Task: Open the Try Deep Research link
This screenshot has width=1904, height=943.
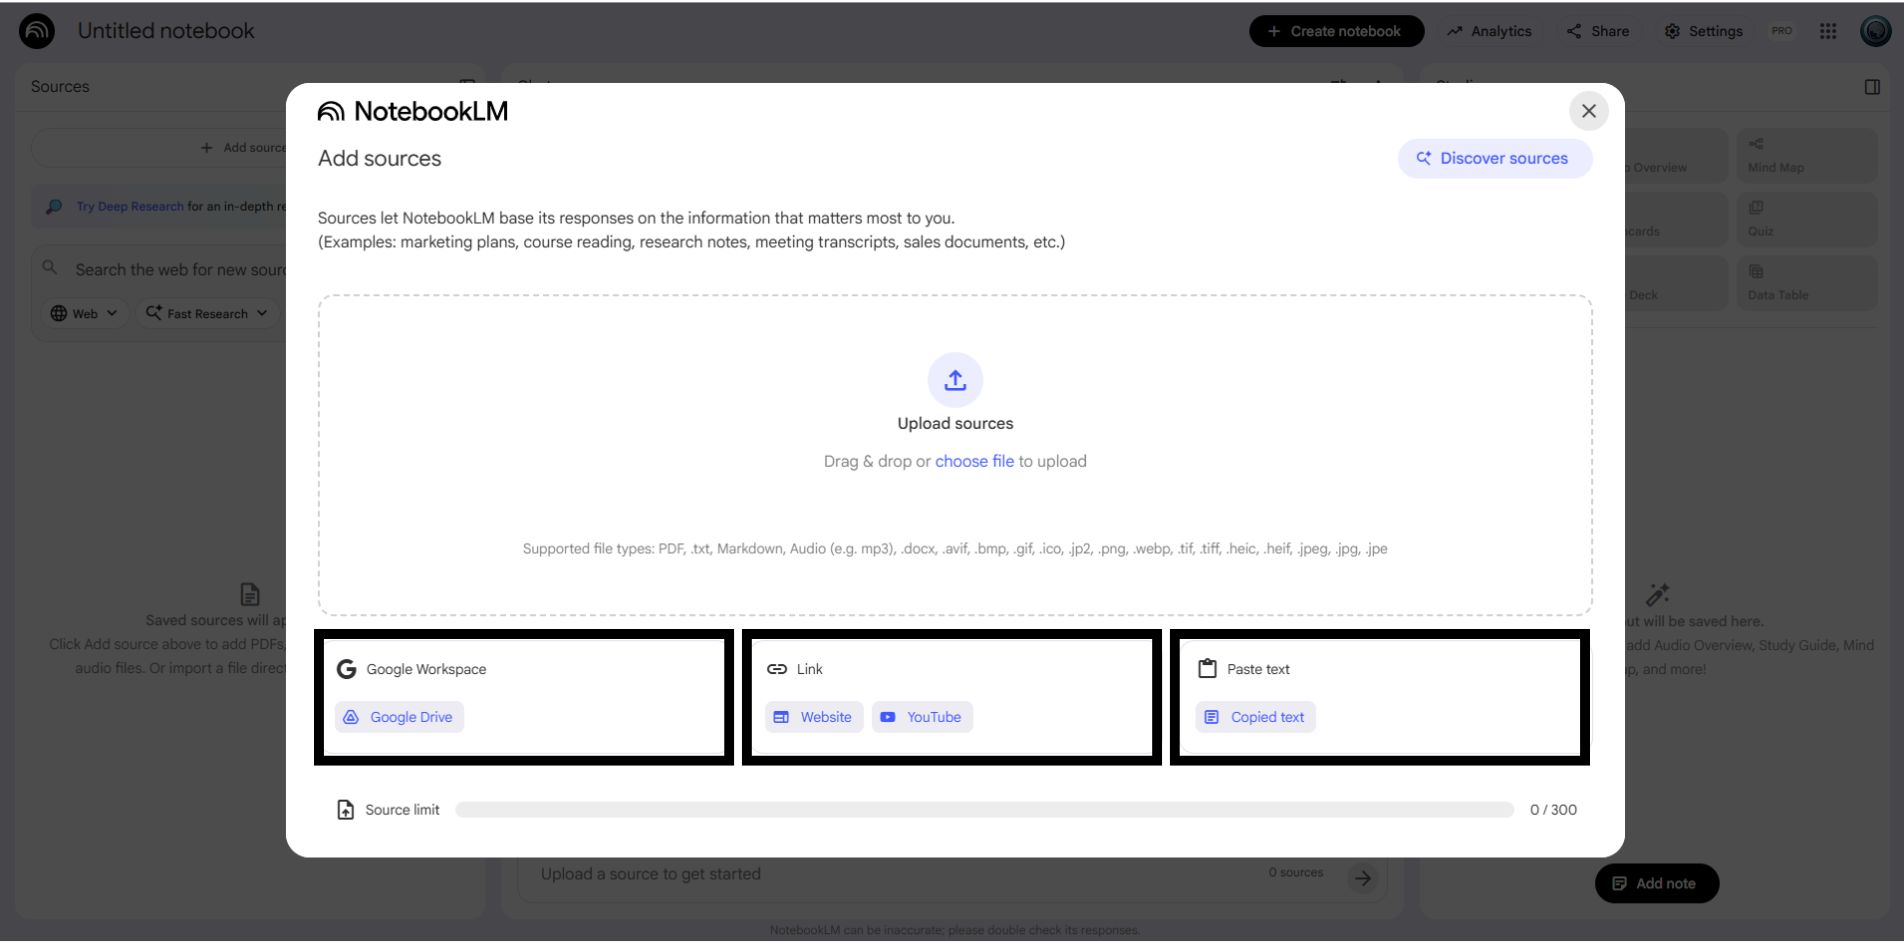Action: [x=130, y=206]
